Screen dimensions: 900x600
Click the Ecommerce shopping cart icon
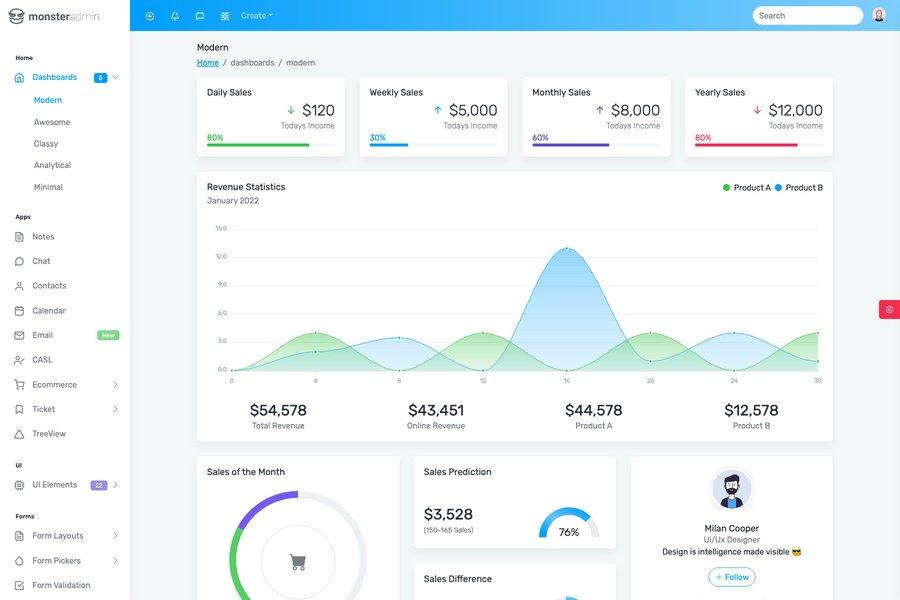[x=17, y=382]
